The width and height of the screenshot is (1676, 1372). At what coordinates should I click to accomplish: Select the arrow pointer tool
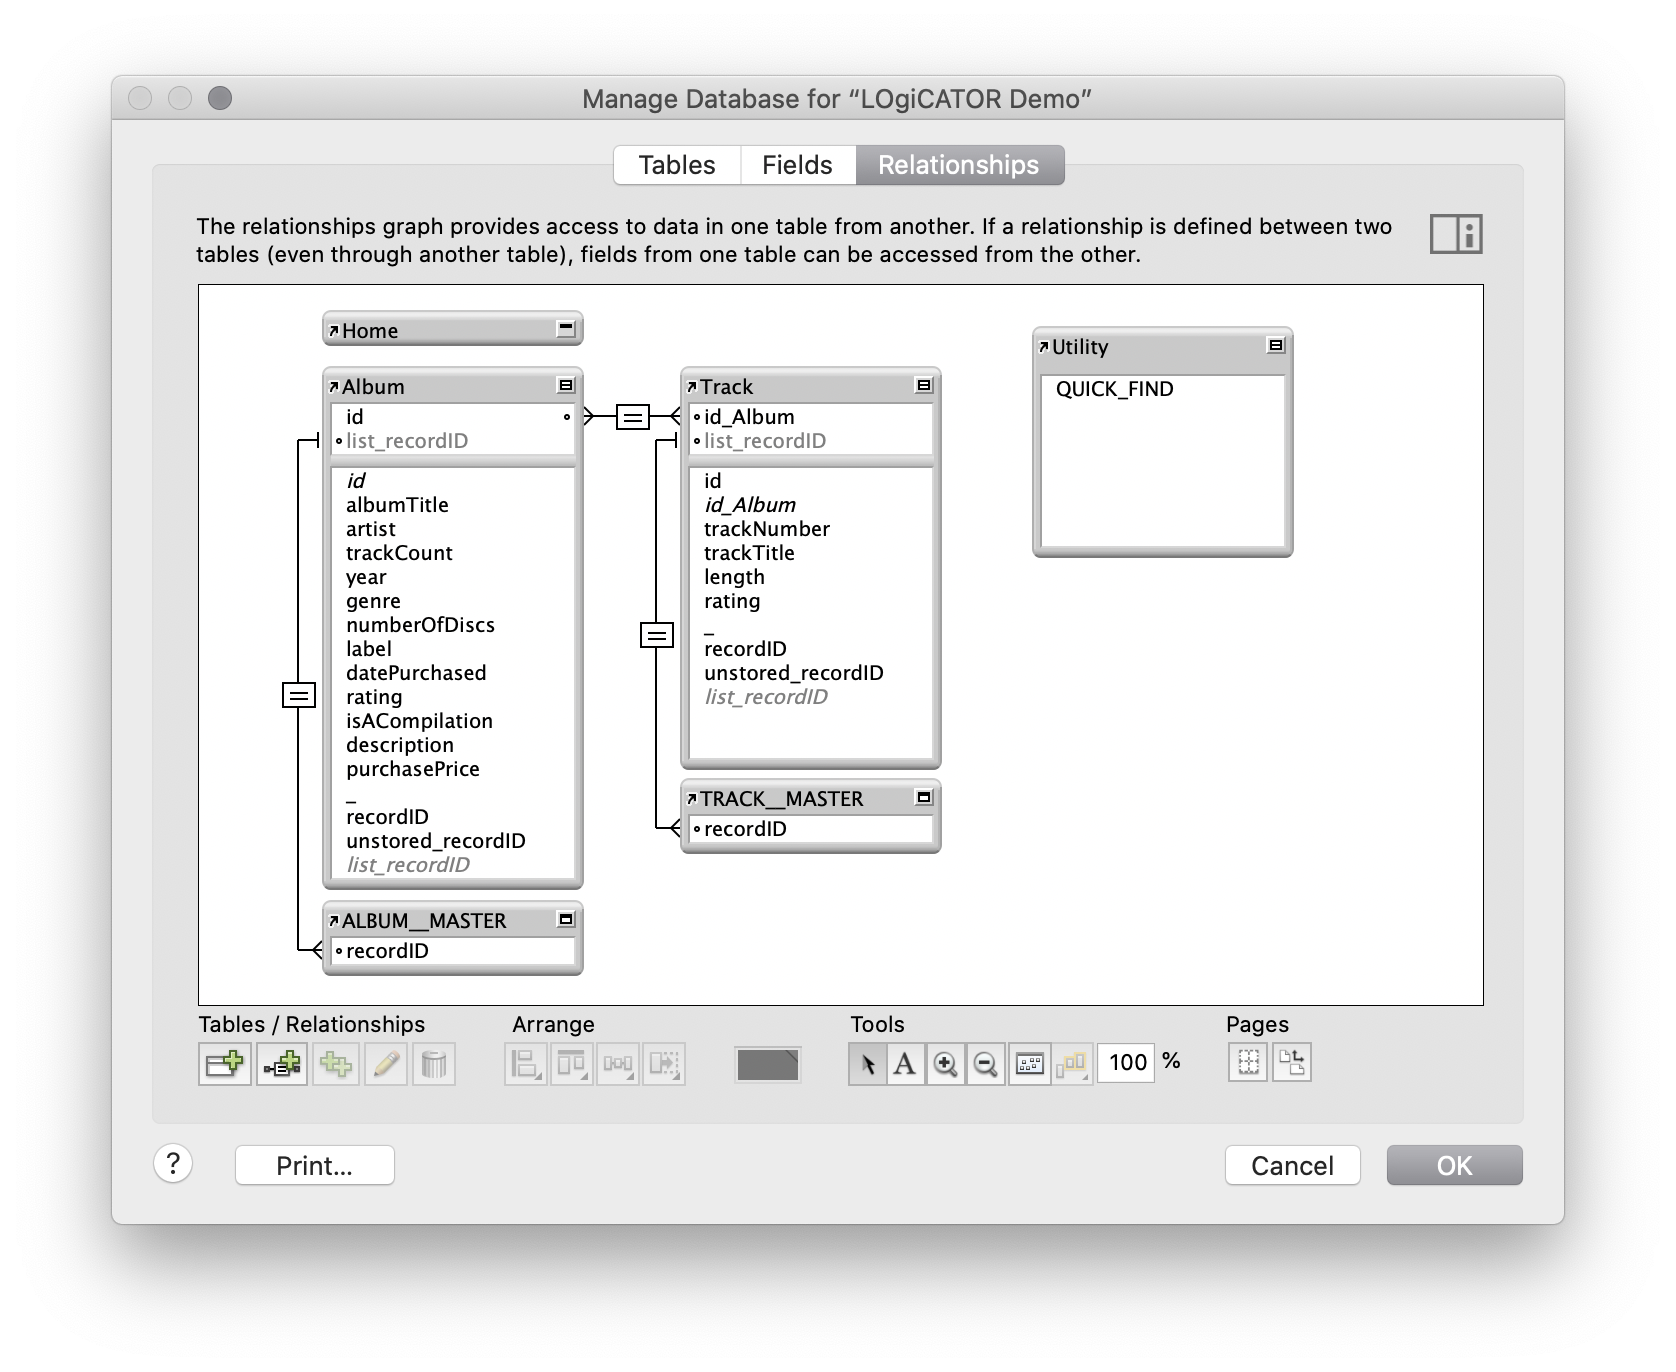click(x=868, y=1064)
